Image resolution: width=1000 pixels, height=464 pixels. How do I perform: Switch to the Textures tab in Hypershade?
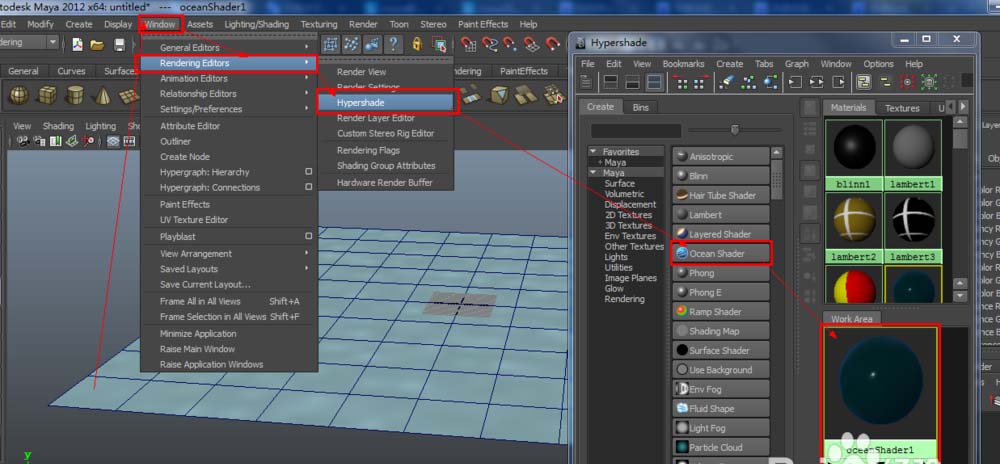point(901,108)
